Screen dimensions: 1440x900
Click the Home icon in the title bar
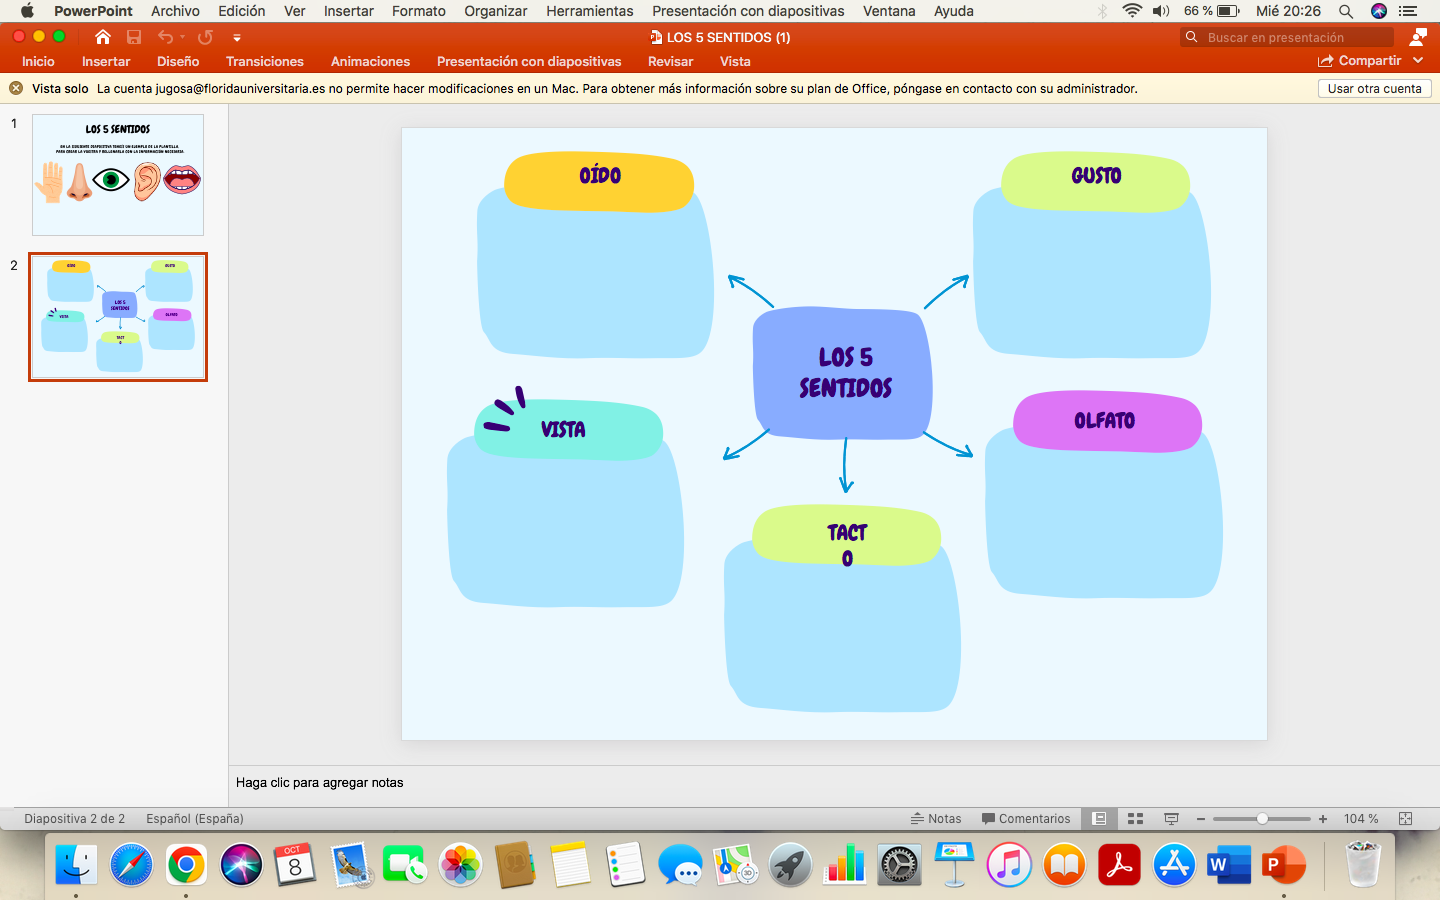[103, 37]
